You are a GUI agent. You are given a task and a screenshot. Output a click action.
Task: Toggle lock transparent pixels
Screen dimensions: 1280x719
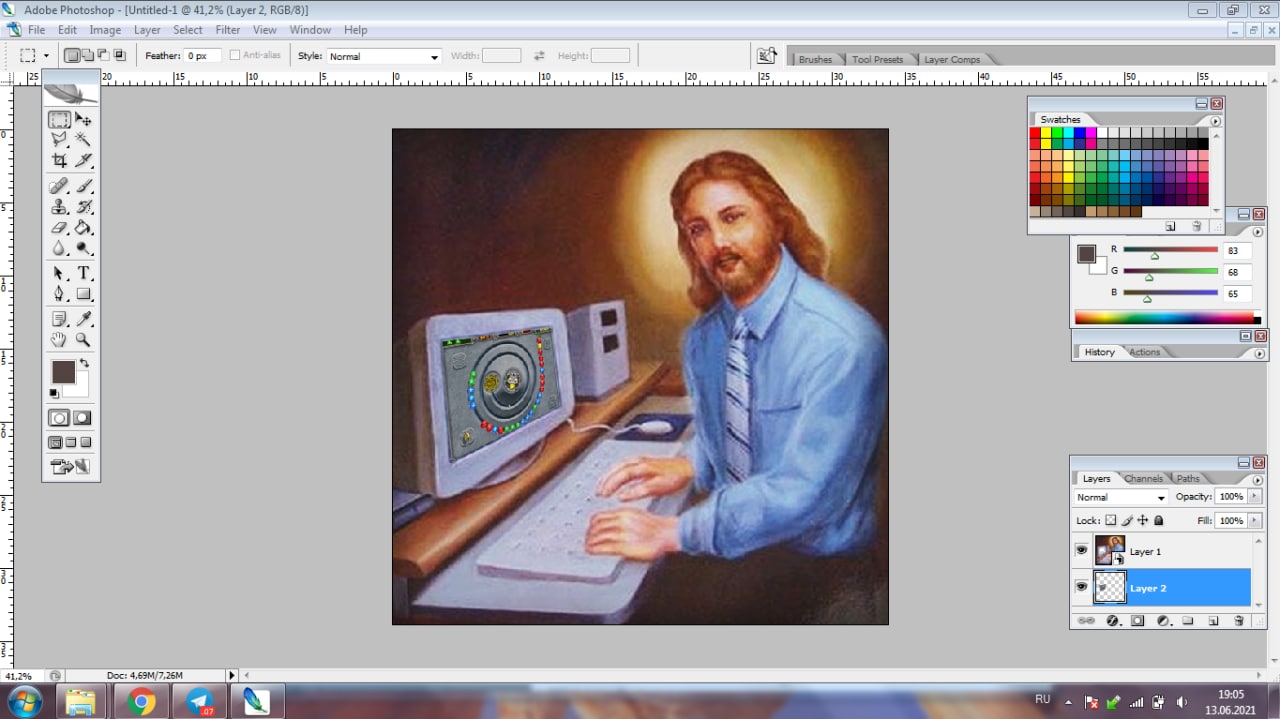click(x=1110, y=521)
